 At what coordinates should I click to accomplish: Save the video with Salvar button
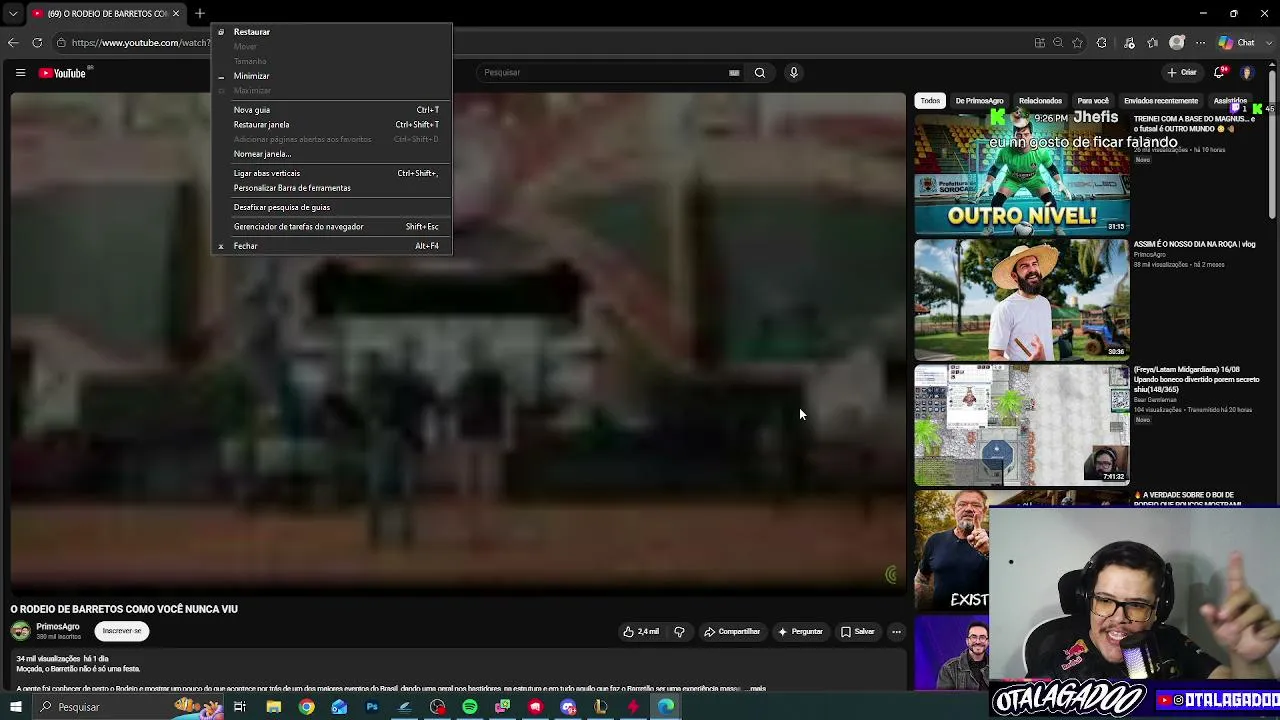tap(858, 632)
